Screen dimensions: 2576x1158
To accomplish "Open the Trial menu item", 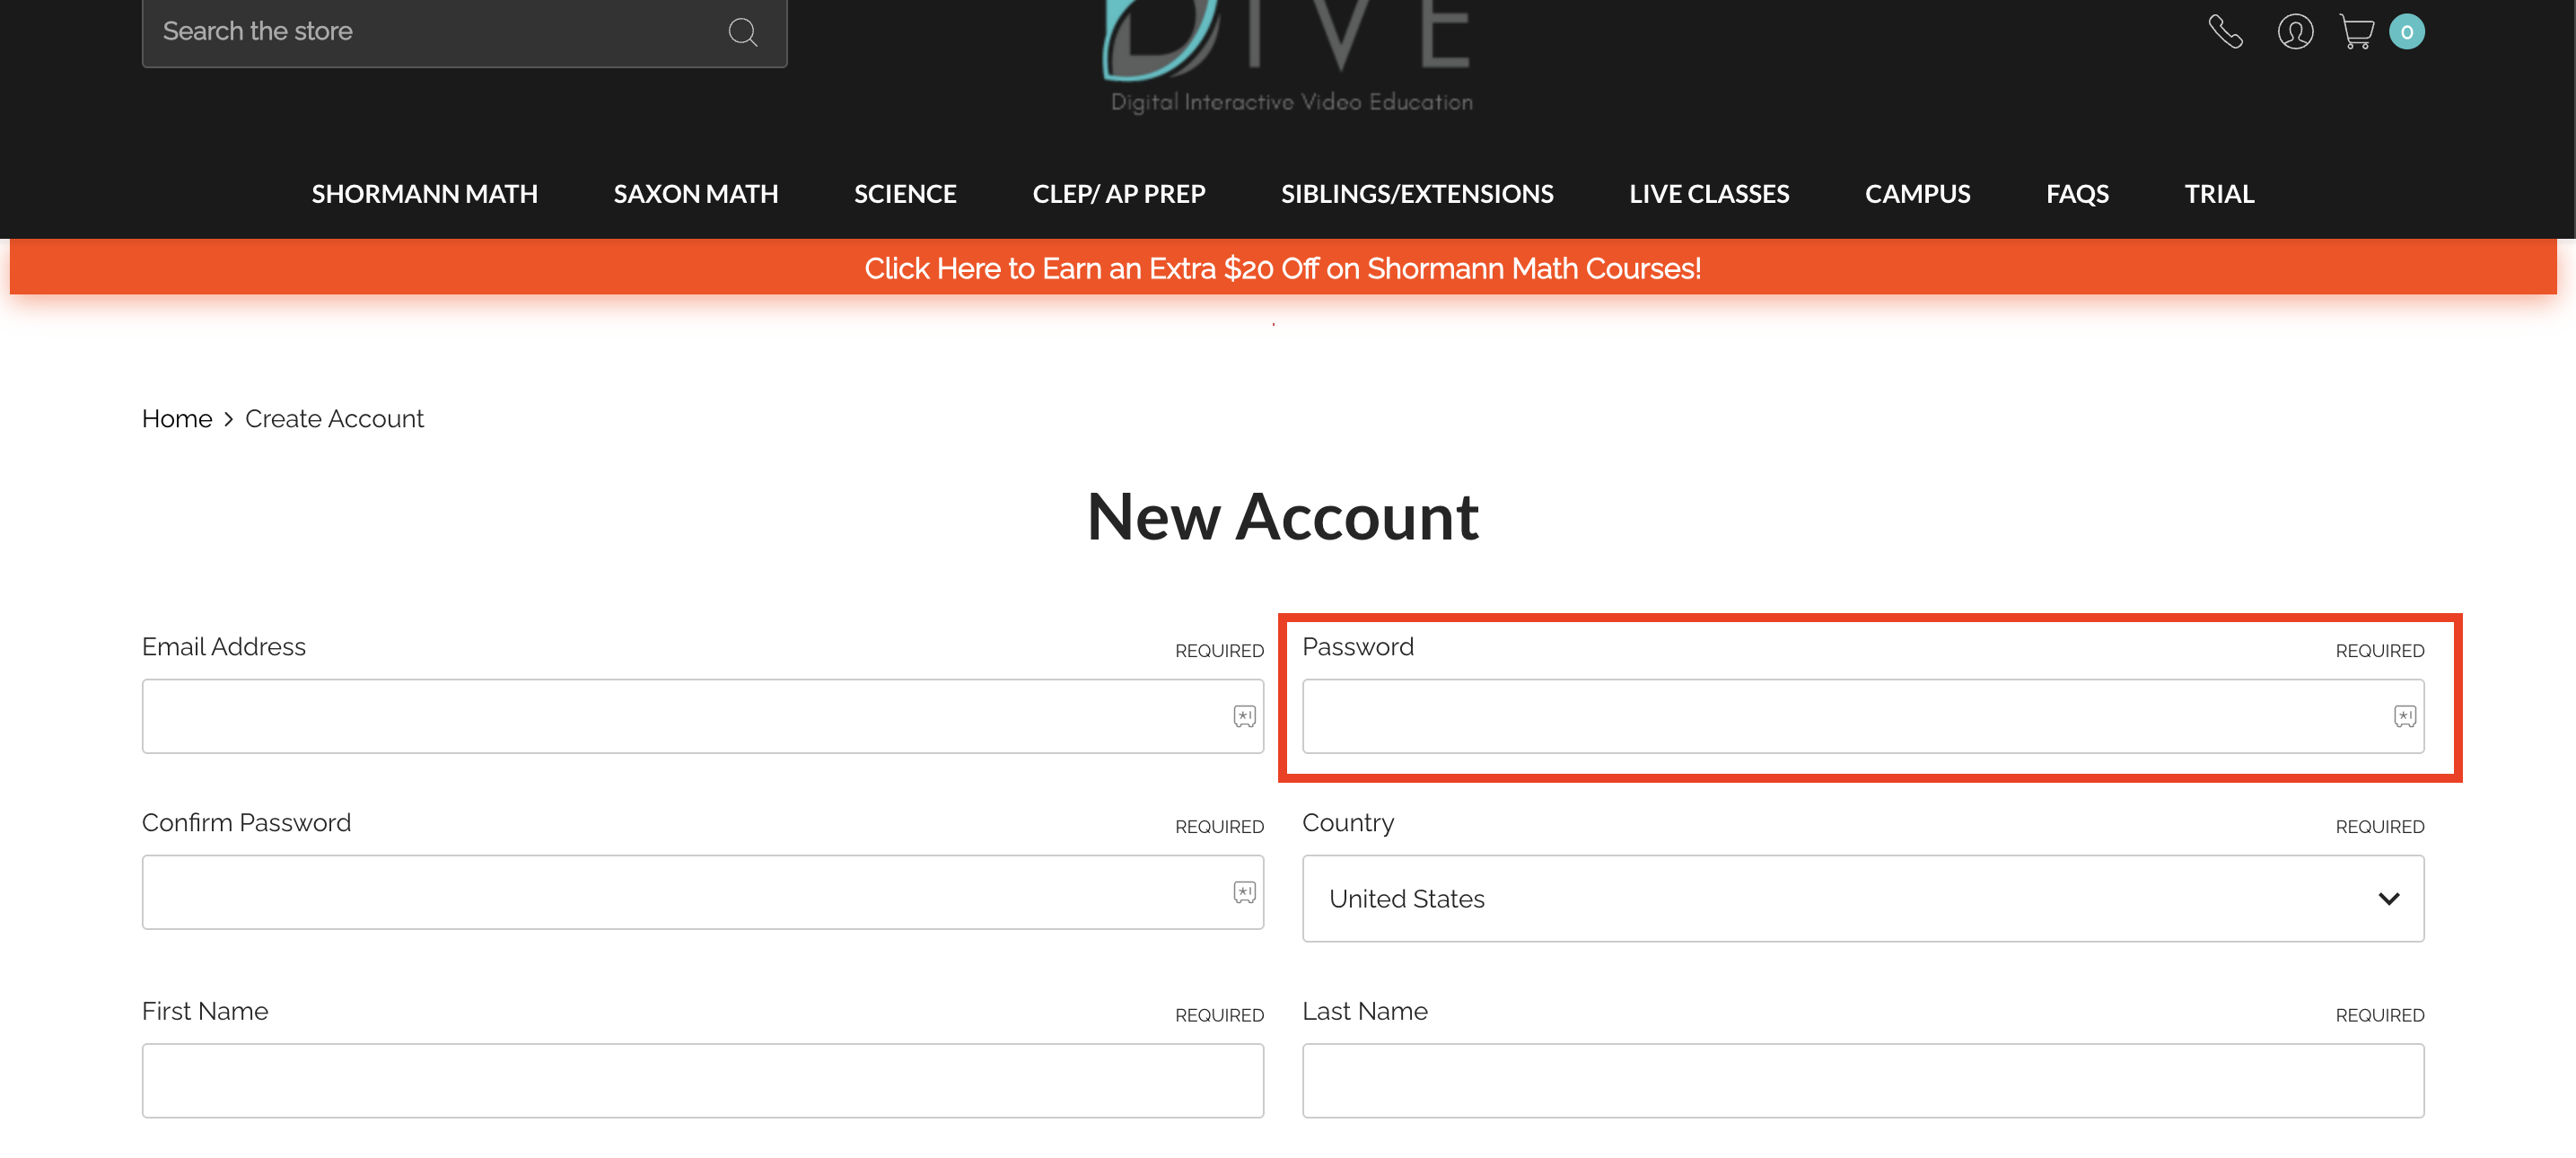I will [2219, 194].
